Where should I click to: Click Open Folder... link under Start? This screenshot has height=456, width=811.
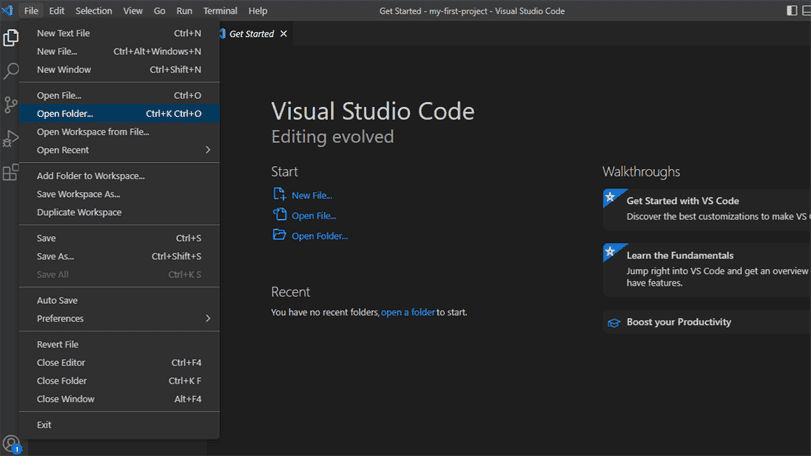pos(320,236)
